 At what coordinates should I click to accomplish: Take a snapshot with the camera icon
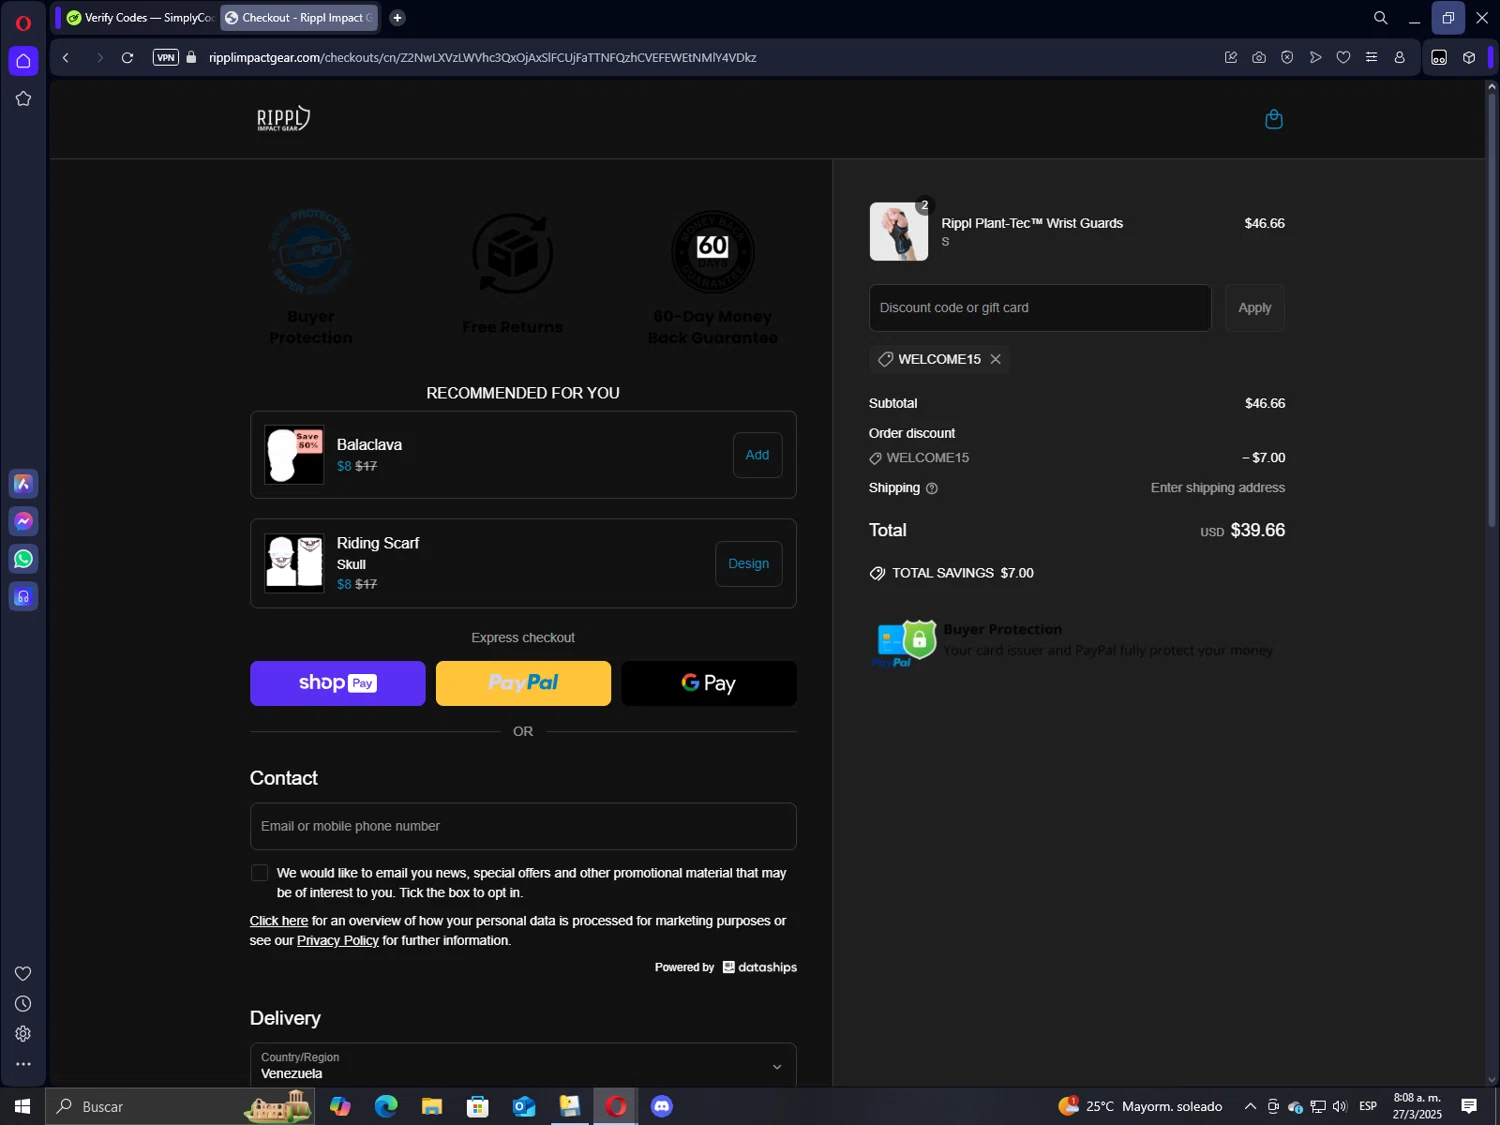(1259, 58)
